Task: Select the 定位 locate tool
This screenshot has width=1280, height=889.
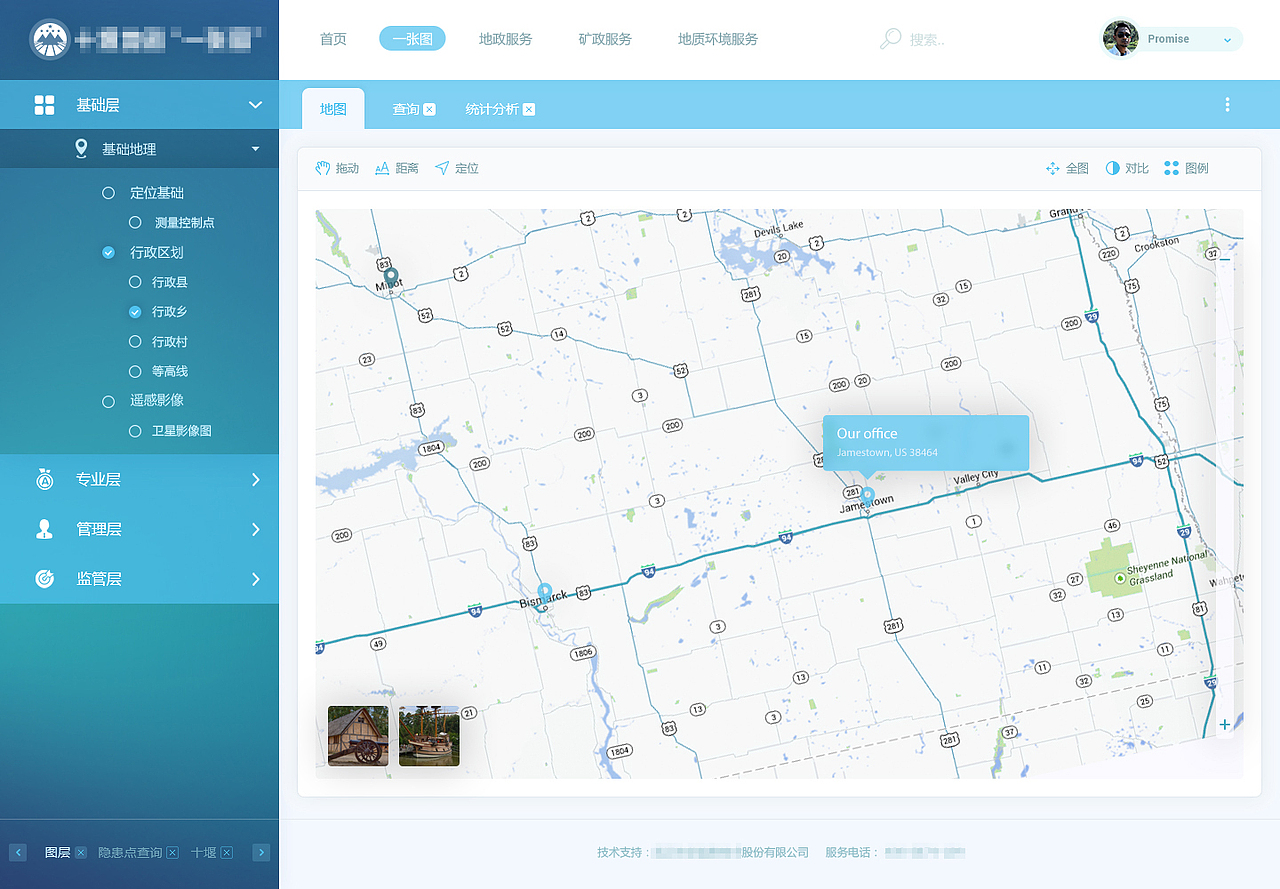Action: click(x=457, y=168)
